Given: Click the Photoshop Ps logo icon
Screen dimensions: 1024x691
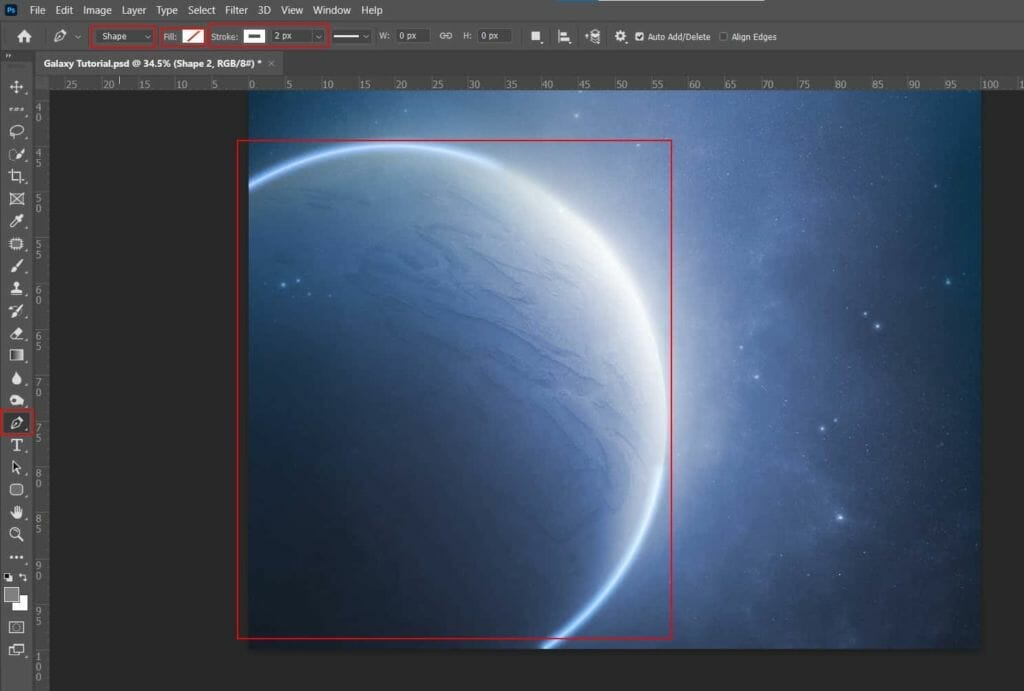Looking at the screenshot, I should tap(11, 10).
